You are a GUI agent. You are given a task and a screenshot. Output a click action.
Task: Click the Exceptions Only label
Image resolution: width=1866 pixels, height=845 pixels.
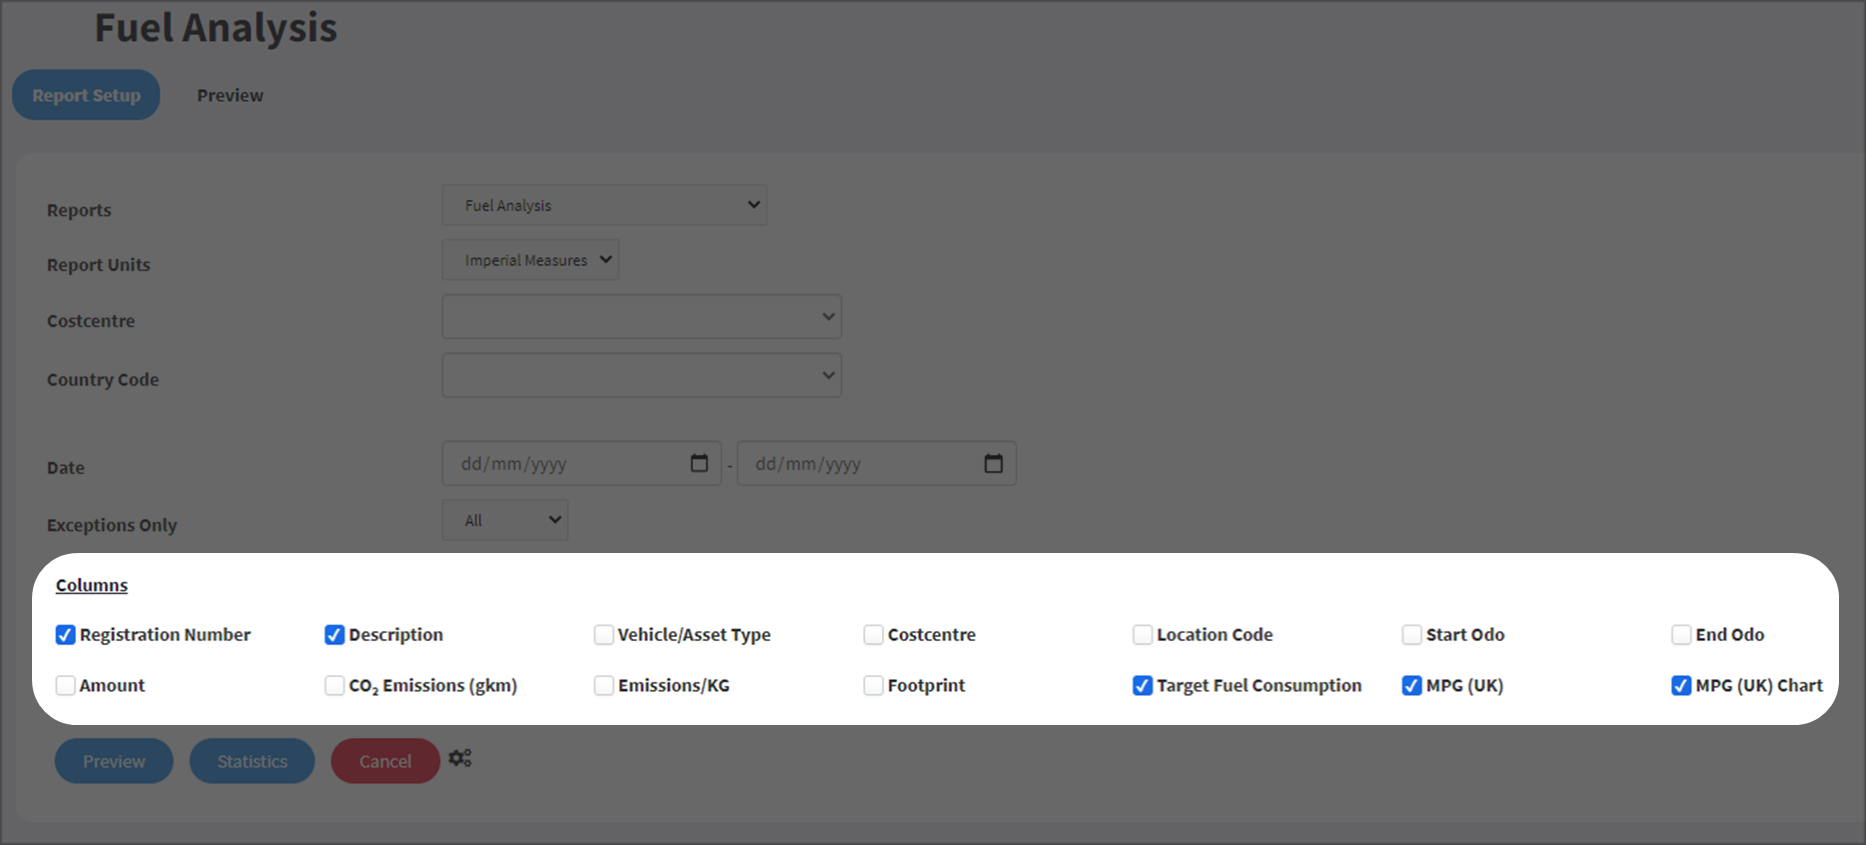tap(112, 525)
